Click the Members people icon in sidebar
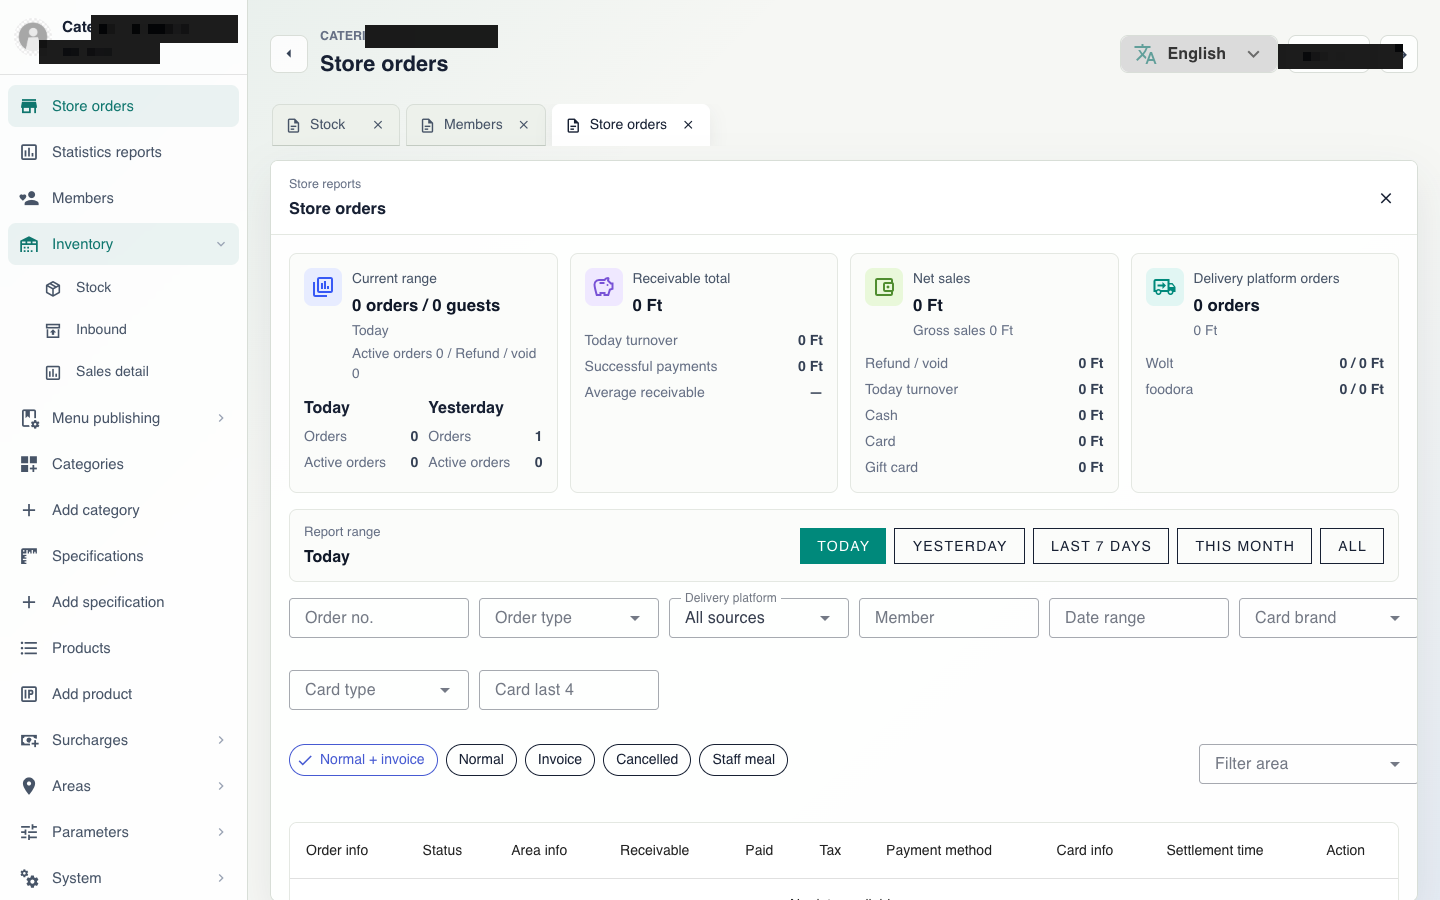 coord(29,198)
